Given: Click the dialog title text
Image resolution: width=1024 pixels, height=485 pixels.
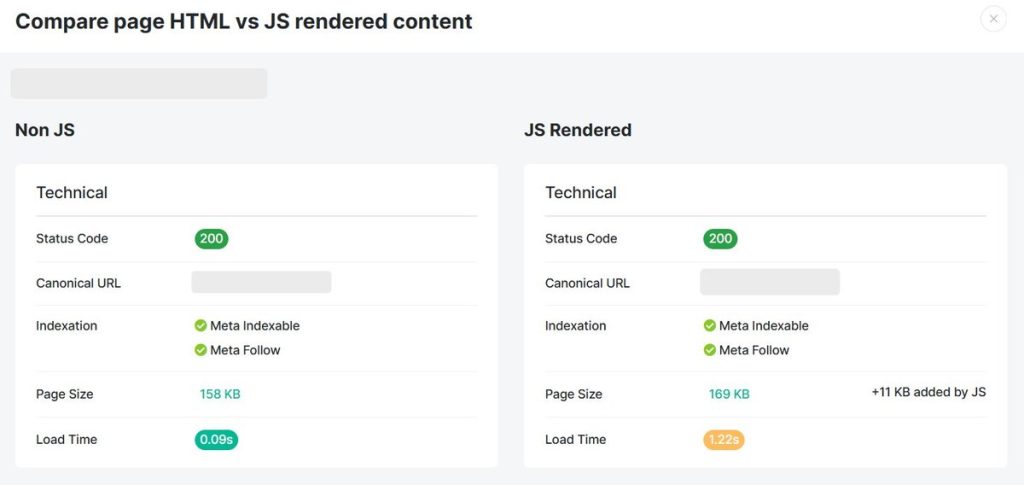Looking at the screenshot, I should tap(244, 21).
